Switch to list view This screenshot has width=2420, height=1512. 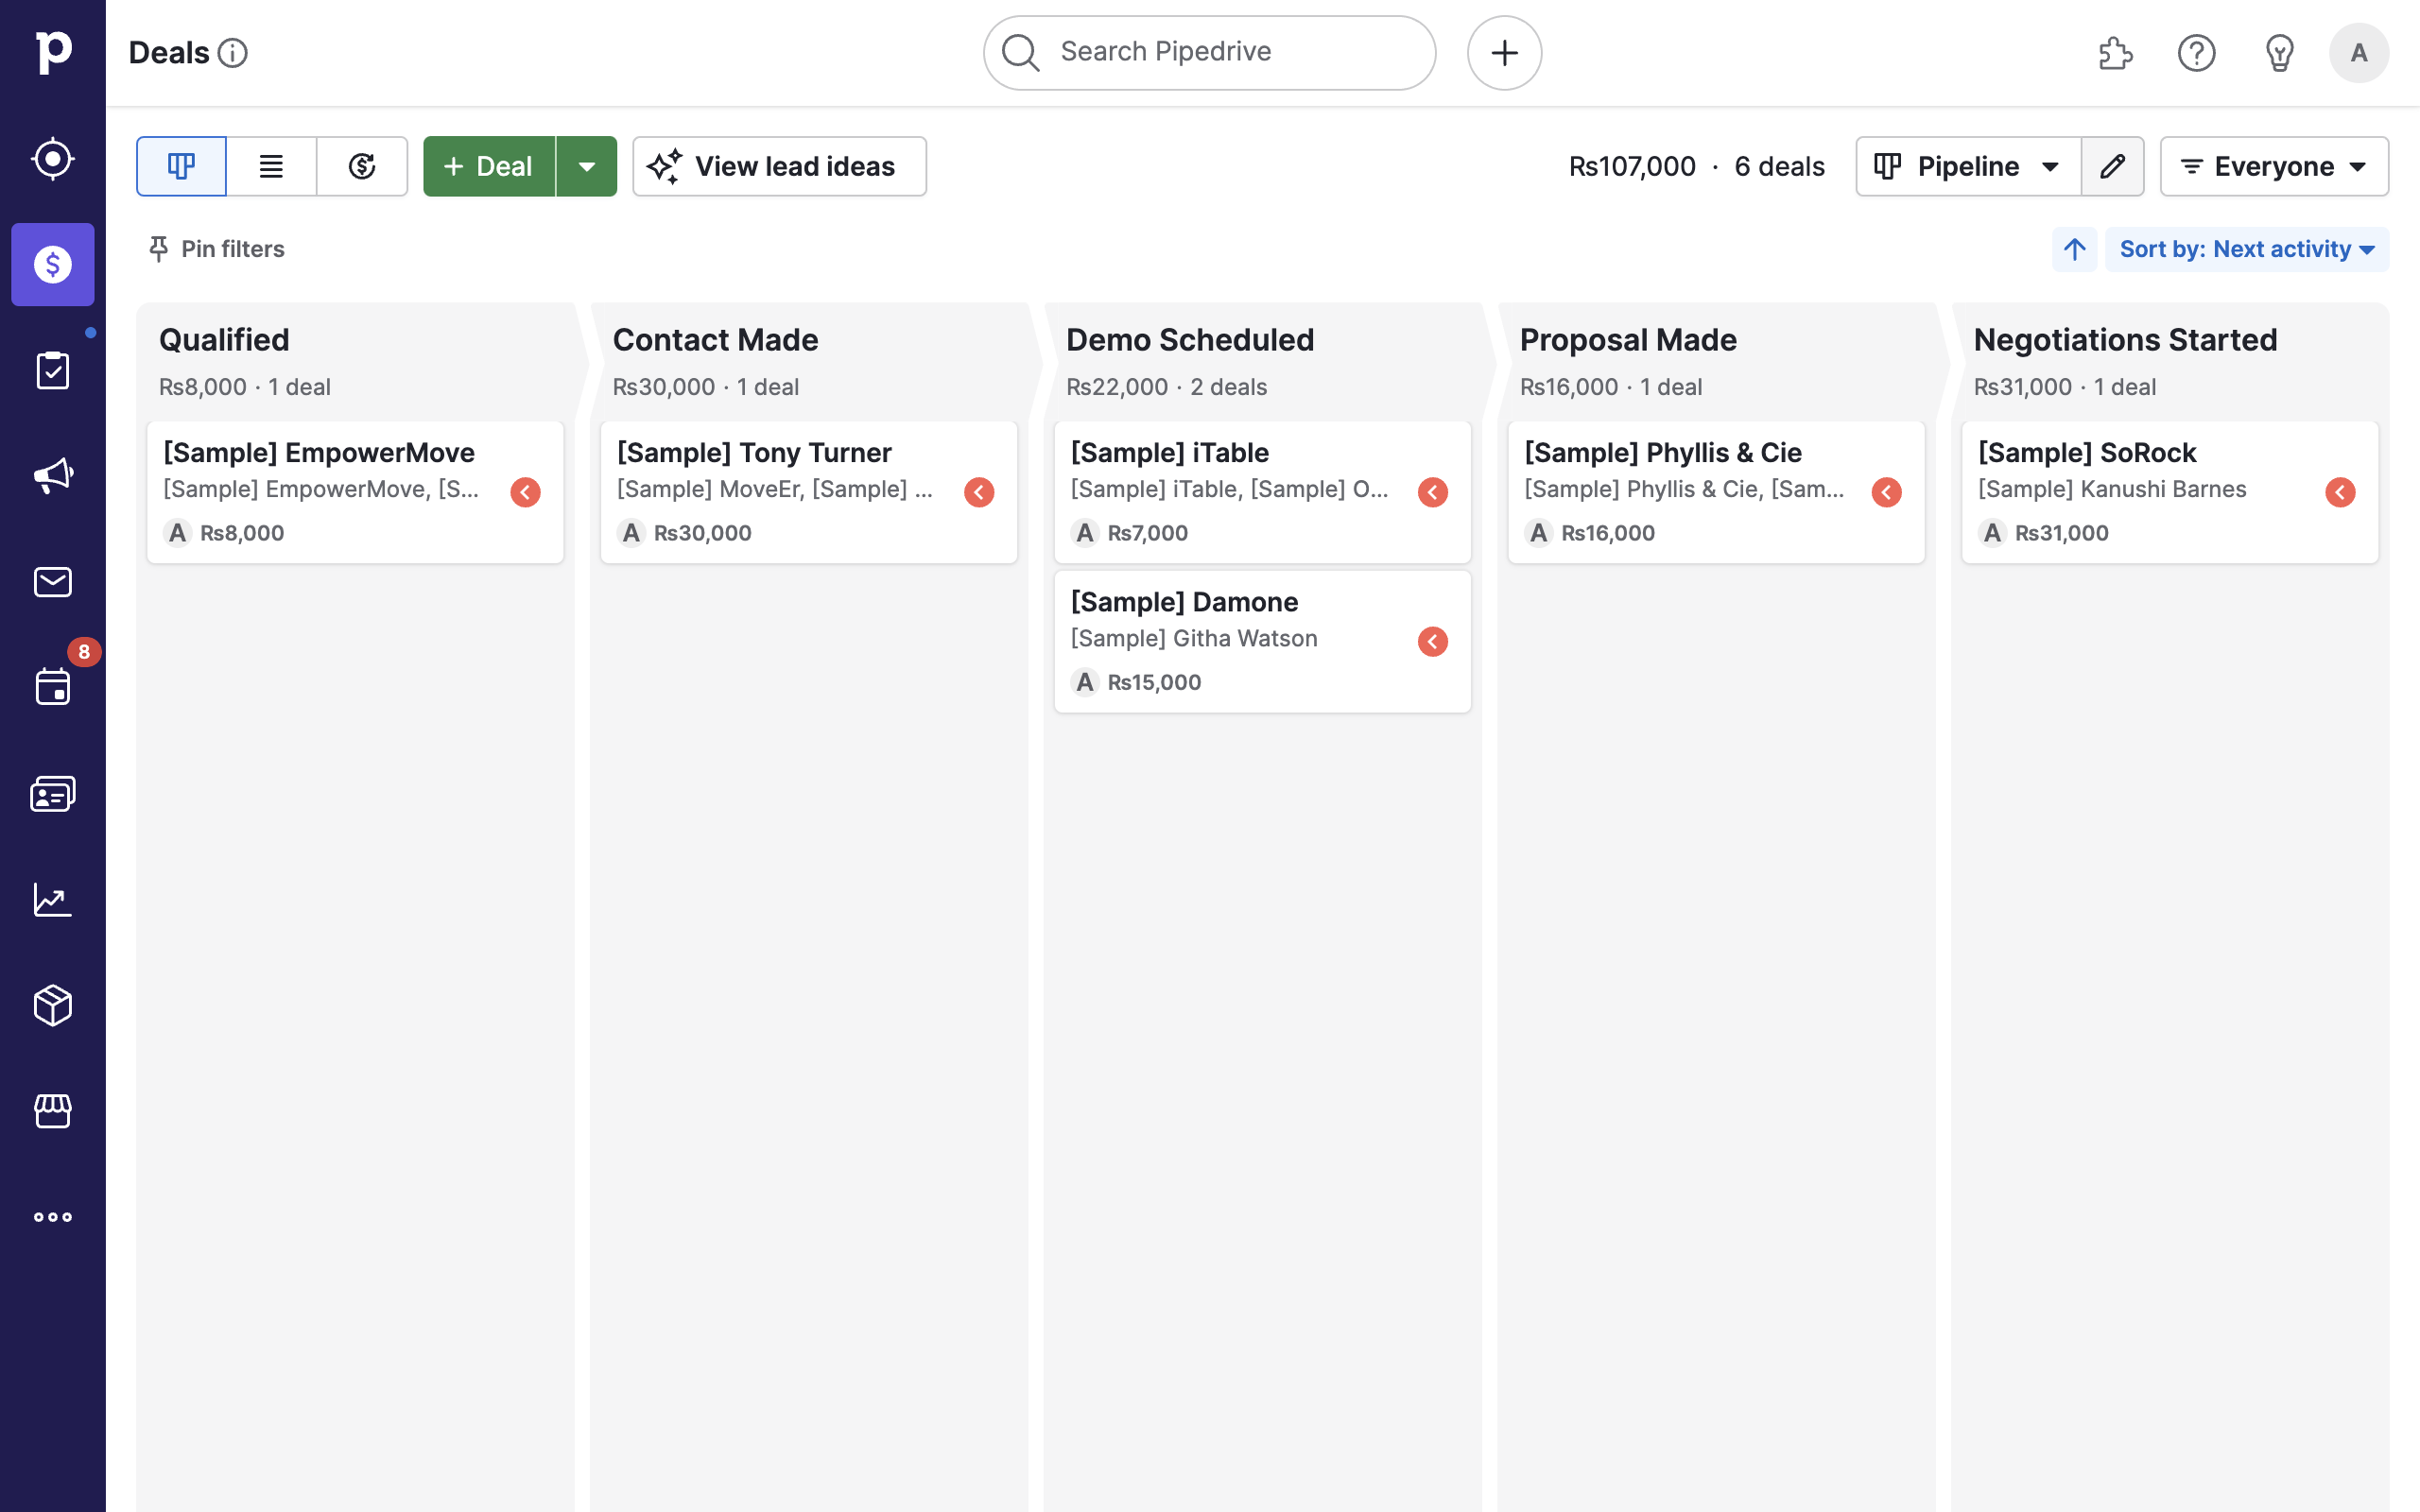[271, 166]
